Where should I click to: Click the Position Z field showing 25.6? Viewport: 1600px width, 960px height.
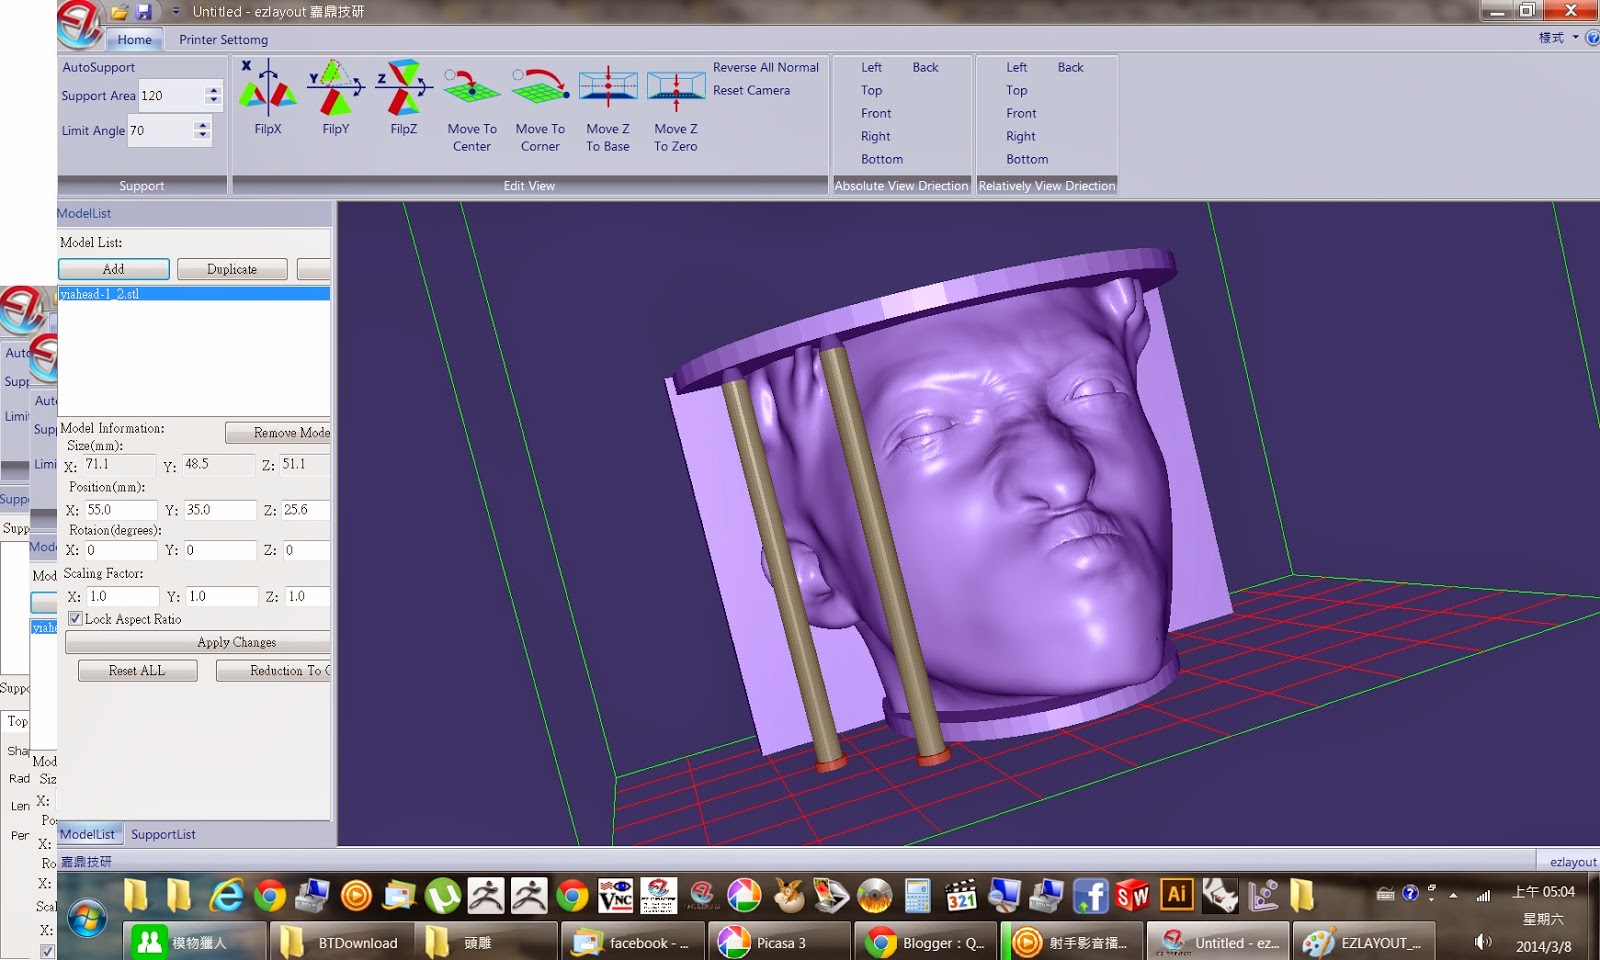click(x=306, y=510)
